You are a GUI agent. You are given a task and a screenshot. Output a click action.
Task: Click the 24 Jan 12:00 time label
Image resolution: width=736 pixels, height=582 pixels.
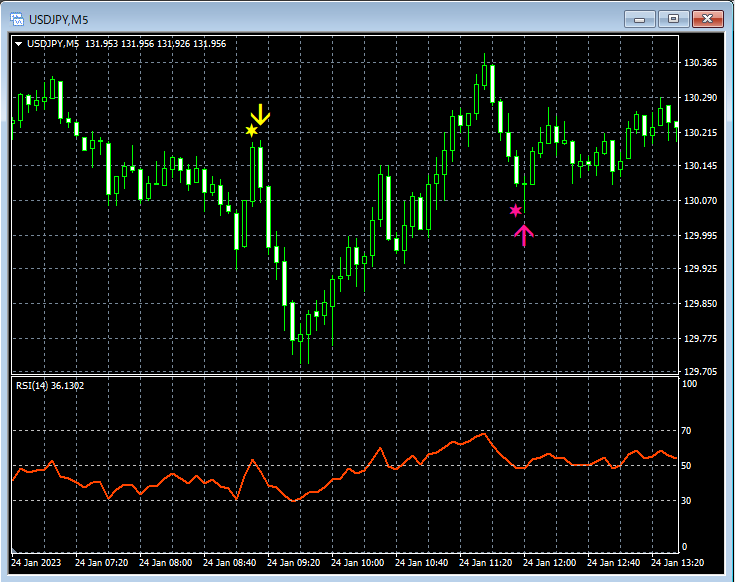[549, 562]
